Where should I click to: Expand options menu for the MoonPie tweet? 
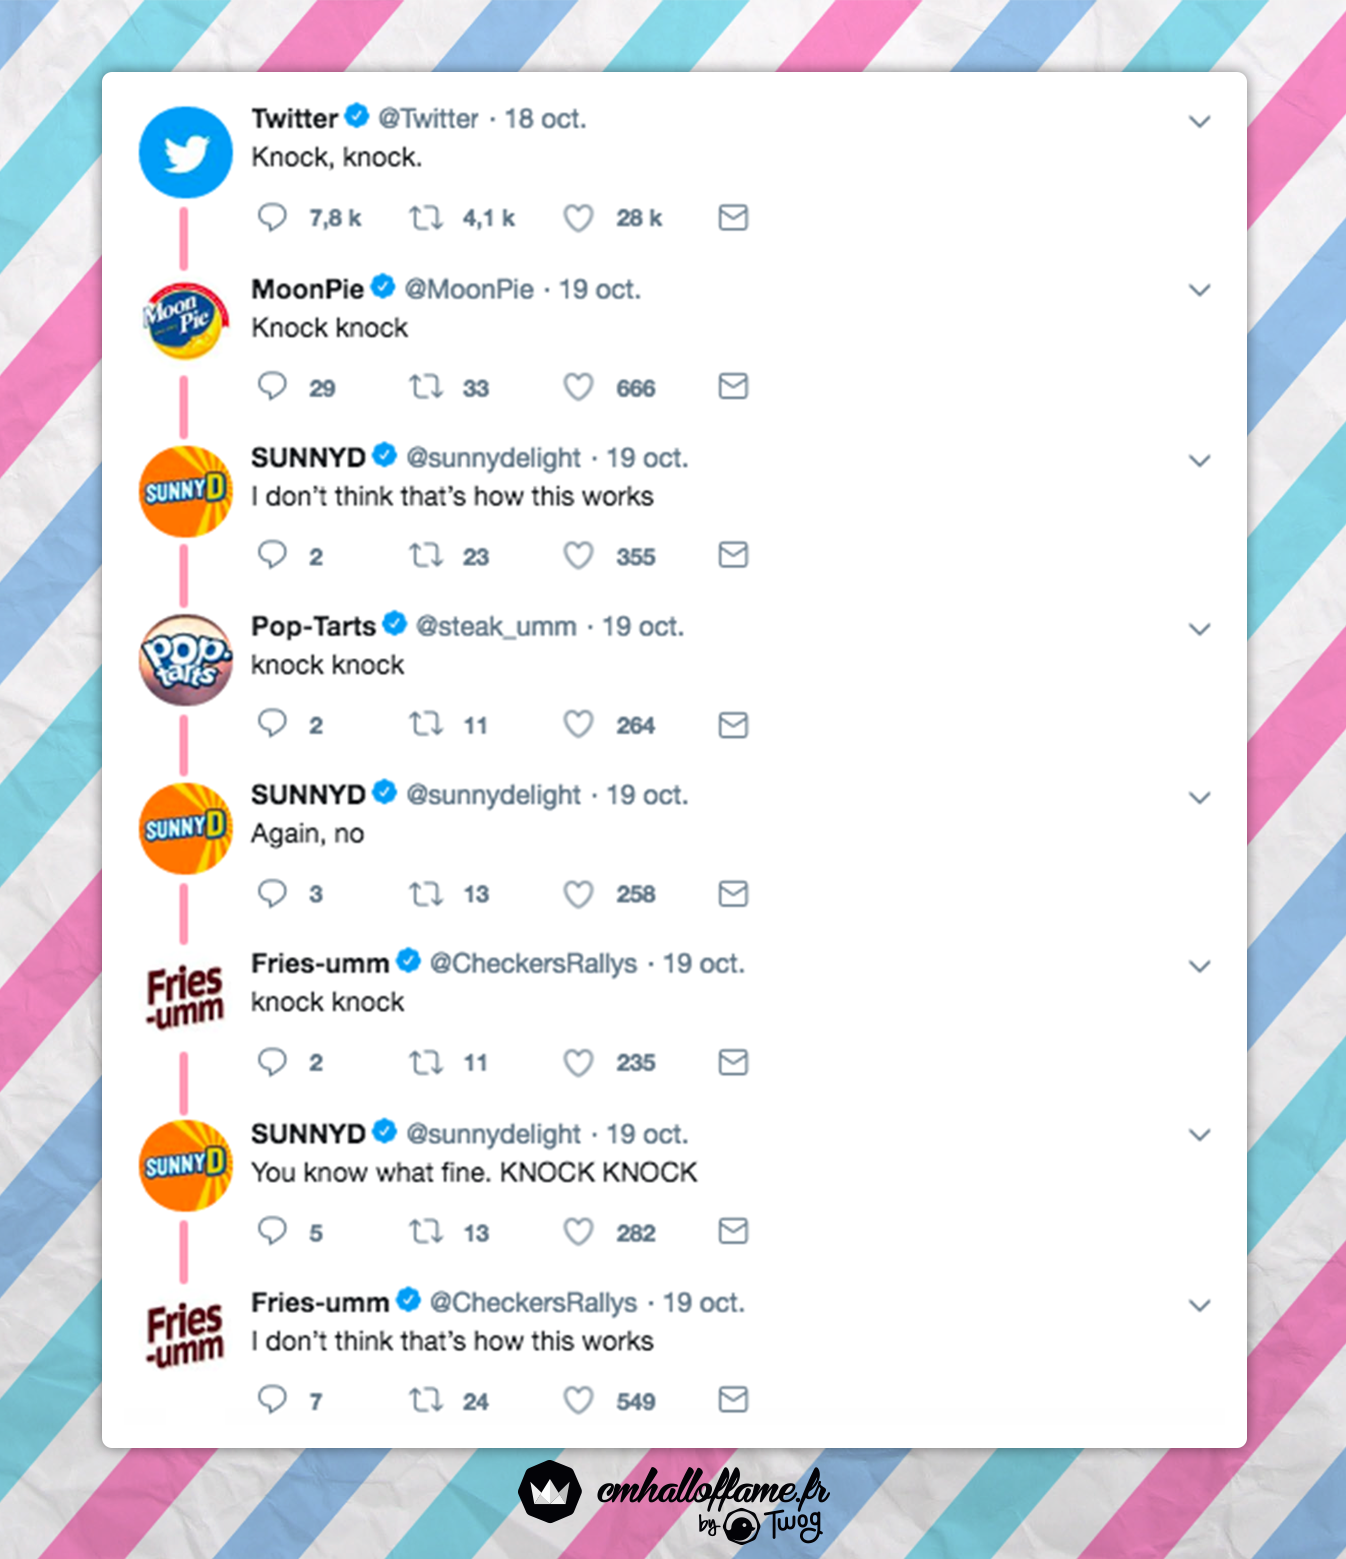click(1199, 291)
